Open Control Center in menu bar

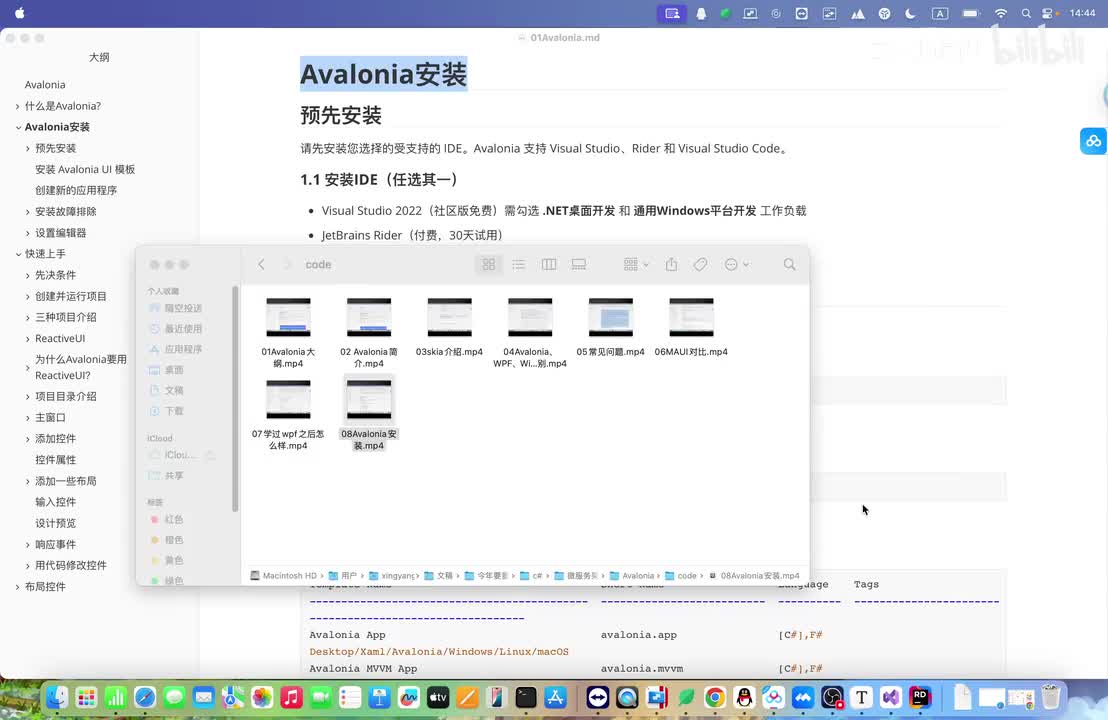1047,13
